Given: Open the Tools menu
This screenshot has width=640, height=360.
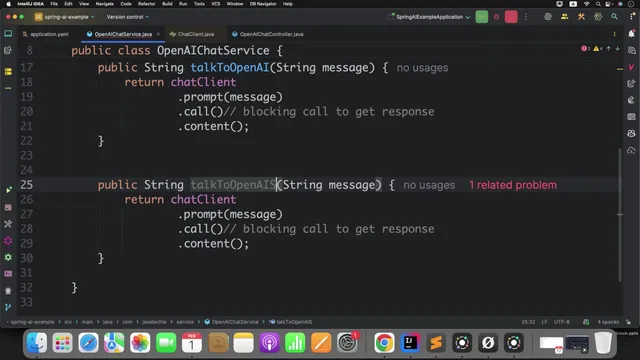Looking at the screenshot, I should 199,4.
